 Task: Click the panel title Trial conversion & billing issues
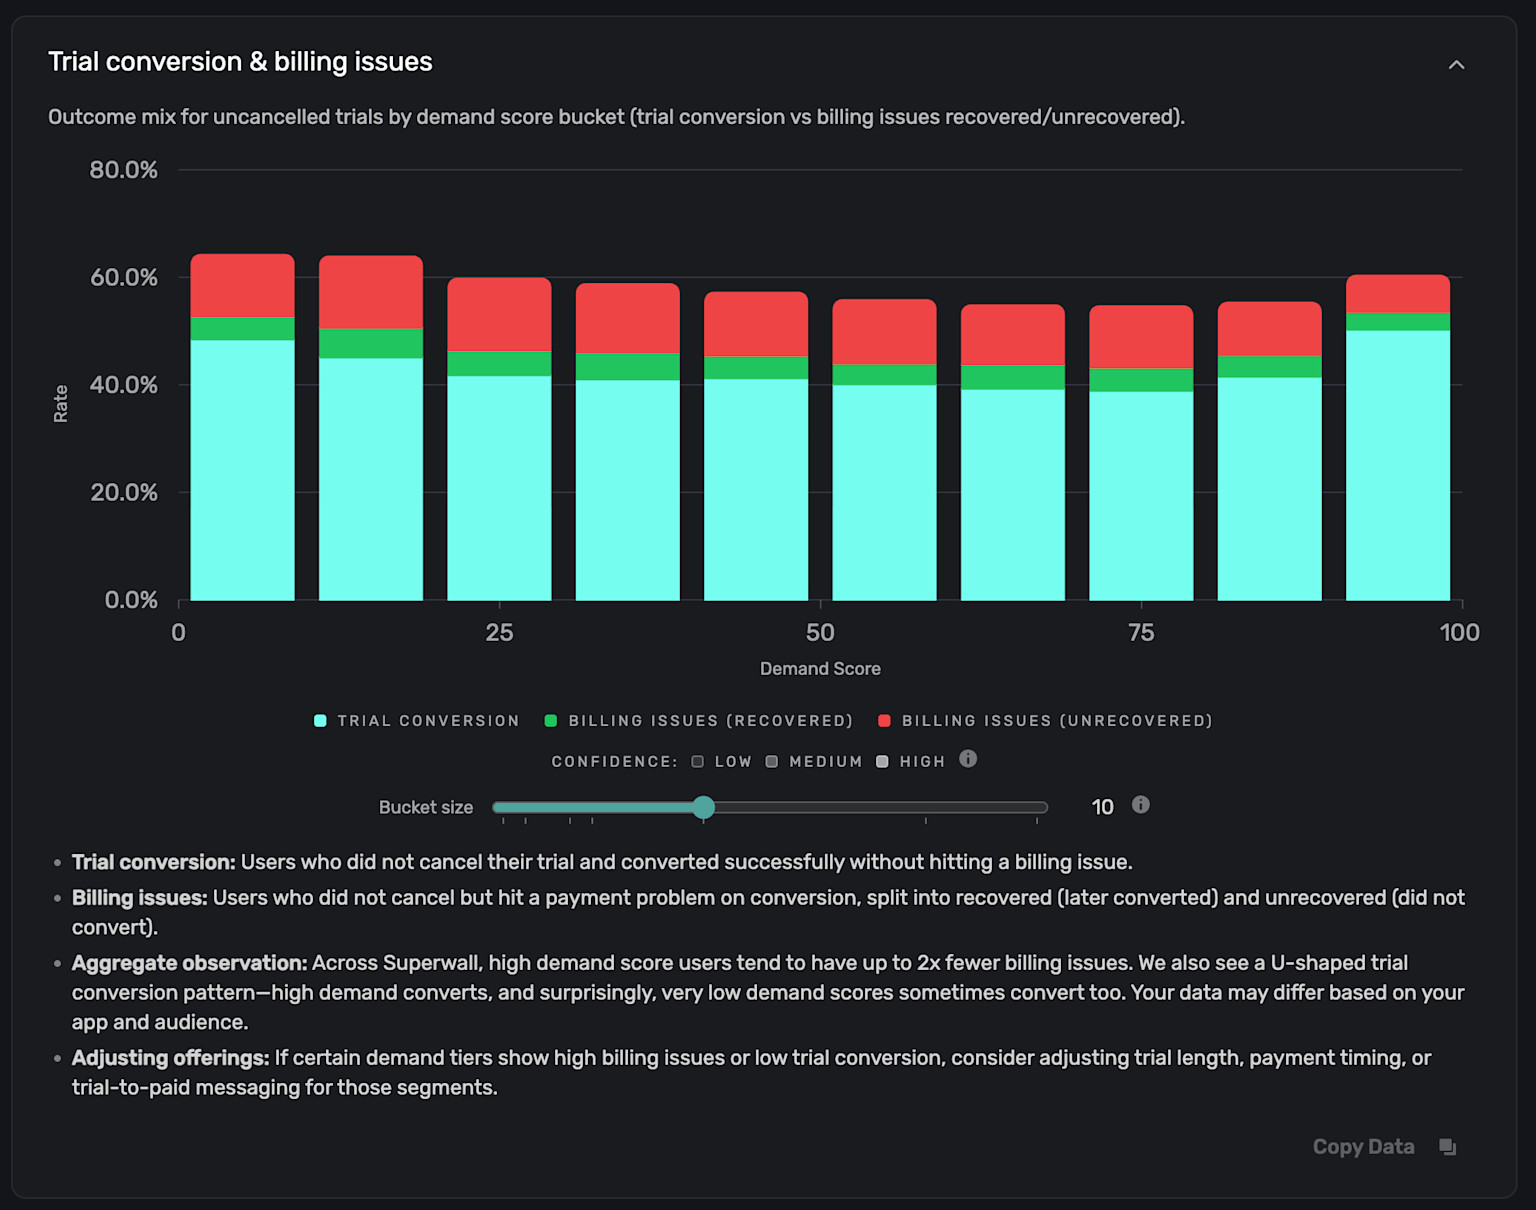[240, 61]
